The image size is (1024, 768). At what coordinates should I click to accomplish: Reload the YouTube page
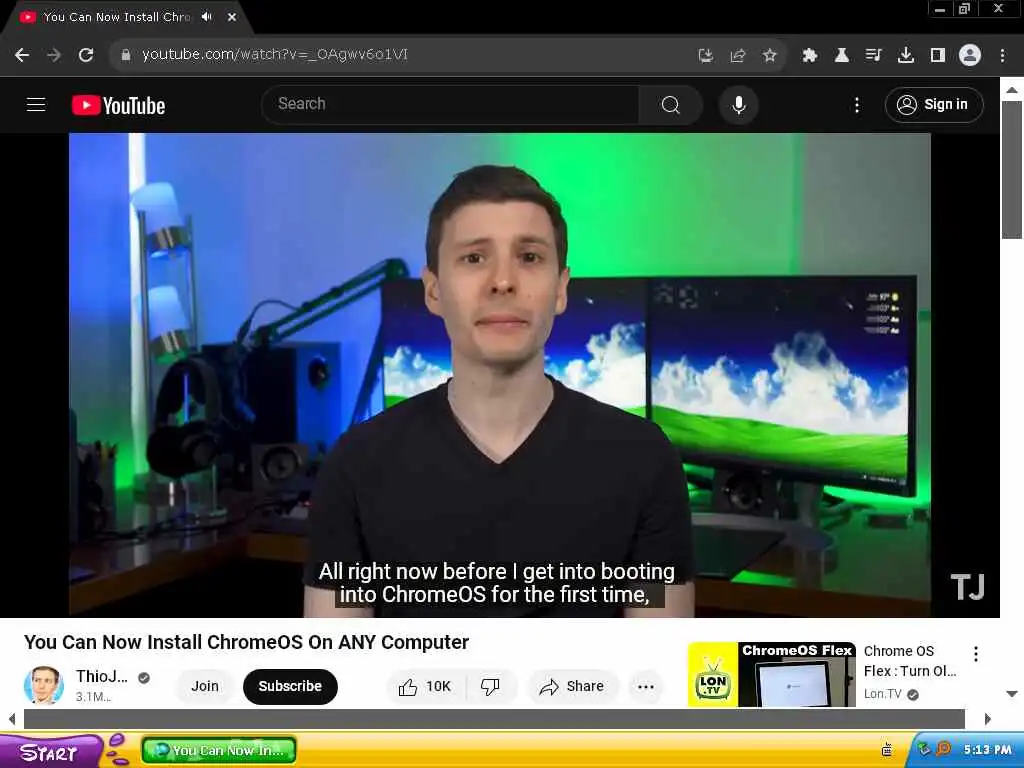click(x=86, y=56)
